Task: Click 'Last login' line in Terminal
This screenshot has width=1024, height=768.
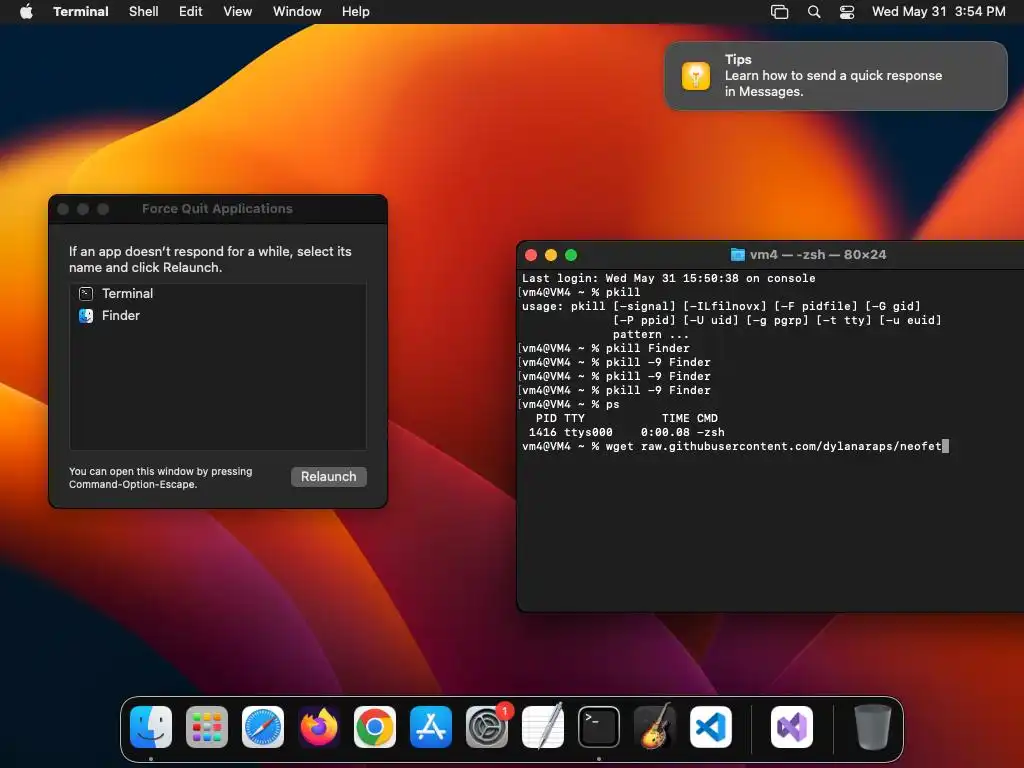Action: click(x=669, y=278)
